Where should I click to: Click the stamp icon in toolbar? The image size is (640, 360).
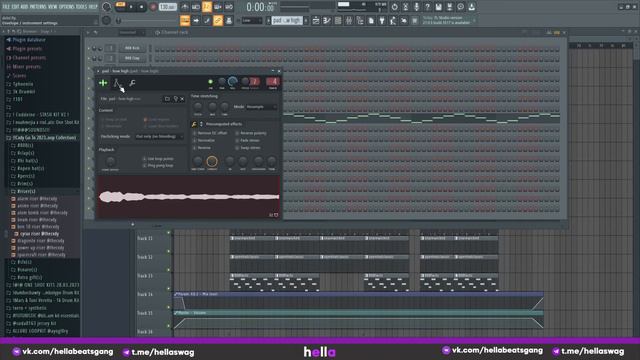pos(229,20)
